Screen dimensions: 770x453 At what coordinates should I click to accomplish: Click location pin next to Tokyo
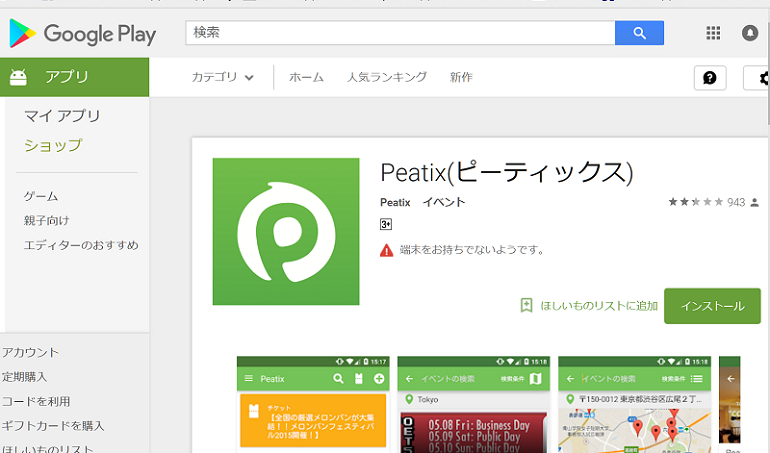tap(409, 399)
